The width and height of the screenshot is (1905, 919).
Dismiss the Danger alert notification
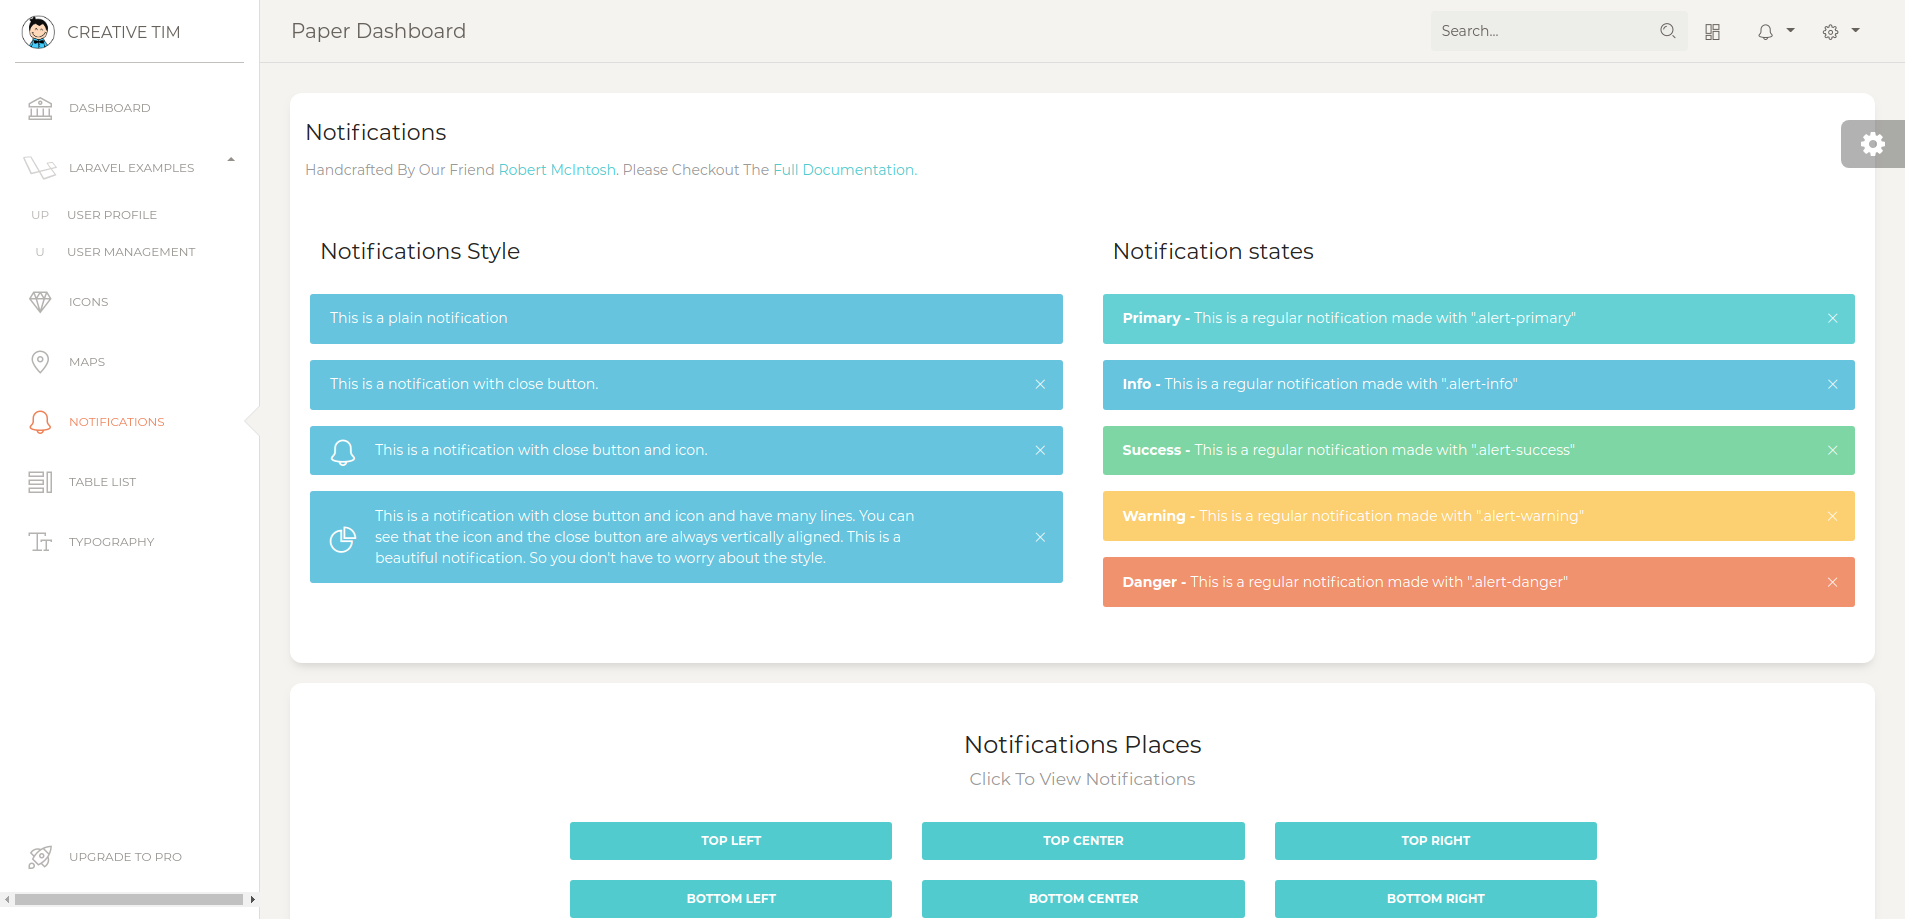[1832, 583]
